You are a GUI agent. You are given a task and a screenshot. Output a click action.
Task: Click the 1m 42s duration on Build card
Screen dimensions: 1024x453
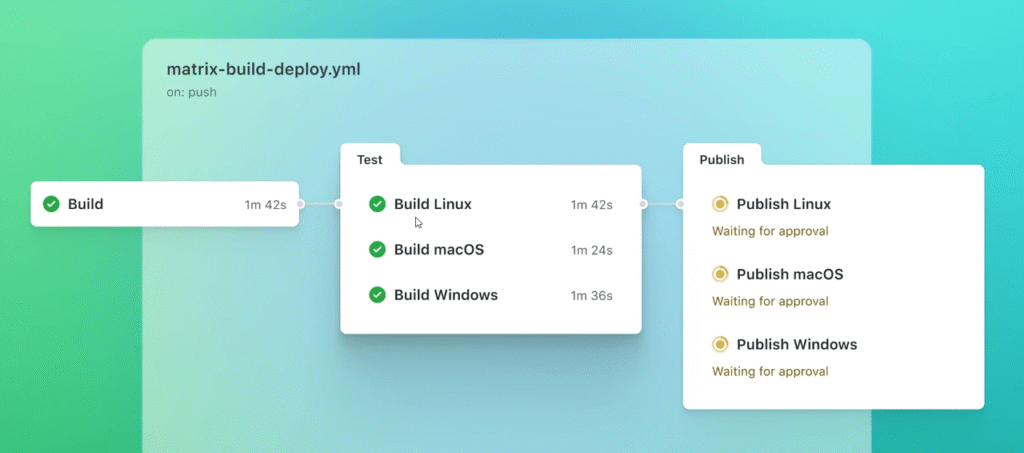point(265,205)
